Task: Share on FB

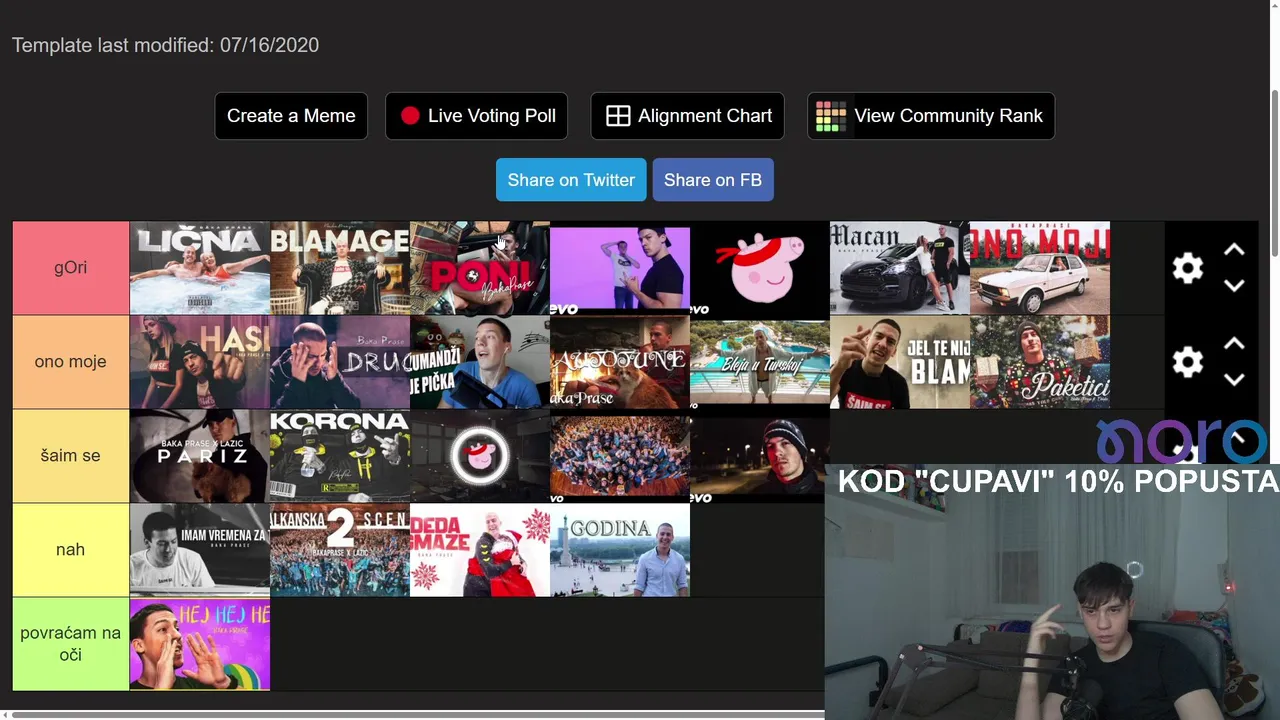Action: click(713, 180)
